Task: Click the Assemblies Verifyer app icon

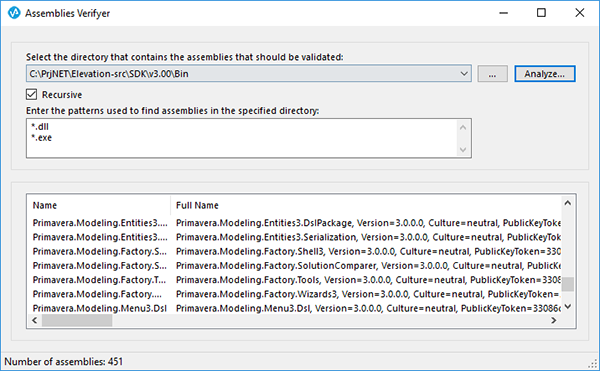Action: (x=14, y=13)
